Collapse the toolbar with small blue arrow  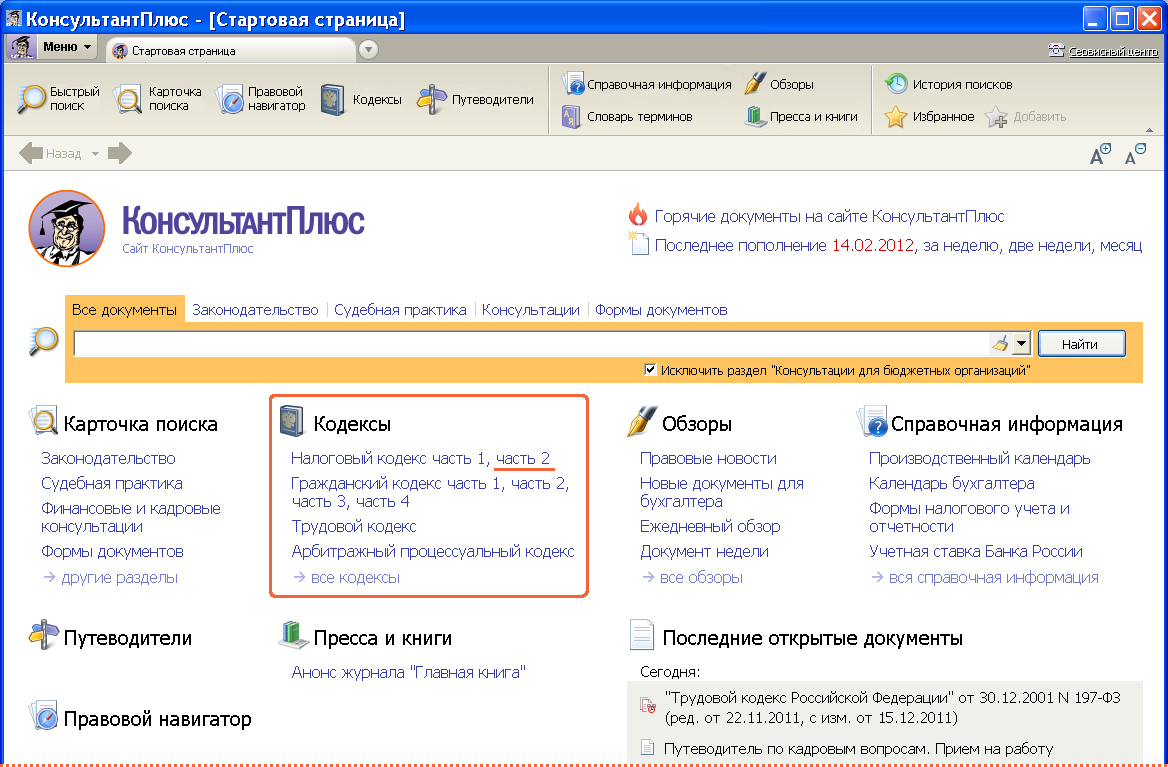tap(1149, 130)
